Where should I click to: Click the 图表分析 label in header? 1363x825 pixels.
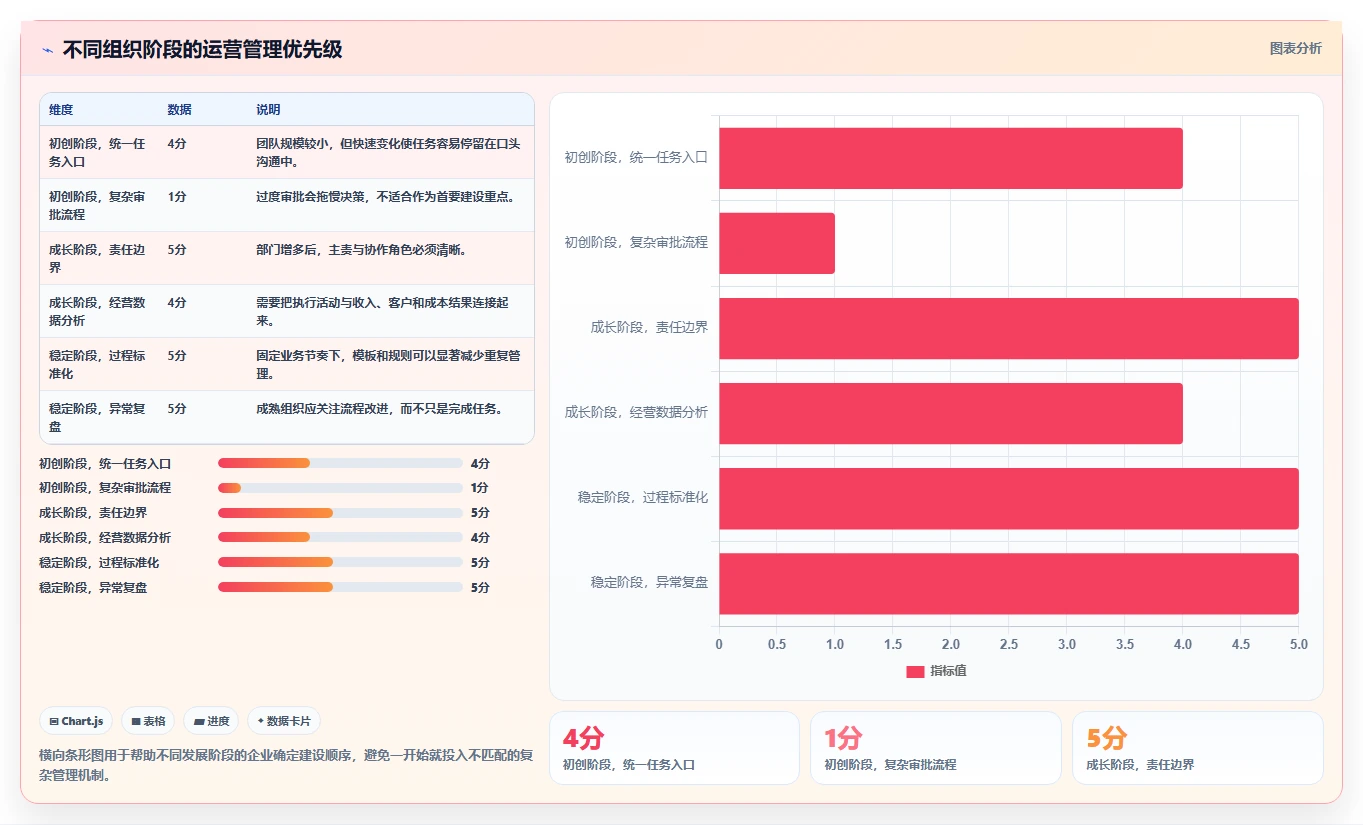pyautogui.click(x=1295, y=49)
